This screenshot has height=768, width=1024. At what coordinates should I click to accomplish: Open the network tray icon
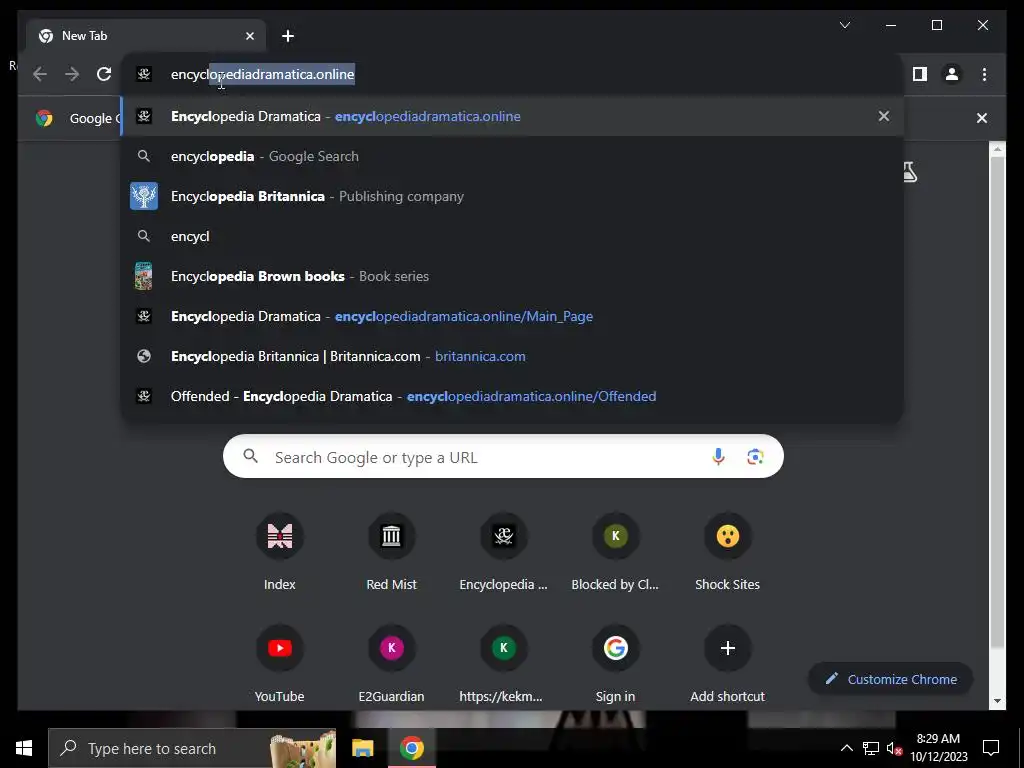coord(871,748)
